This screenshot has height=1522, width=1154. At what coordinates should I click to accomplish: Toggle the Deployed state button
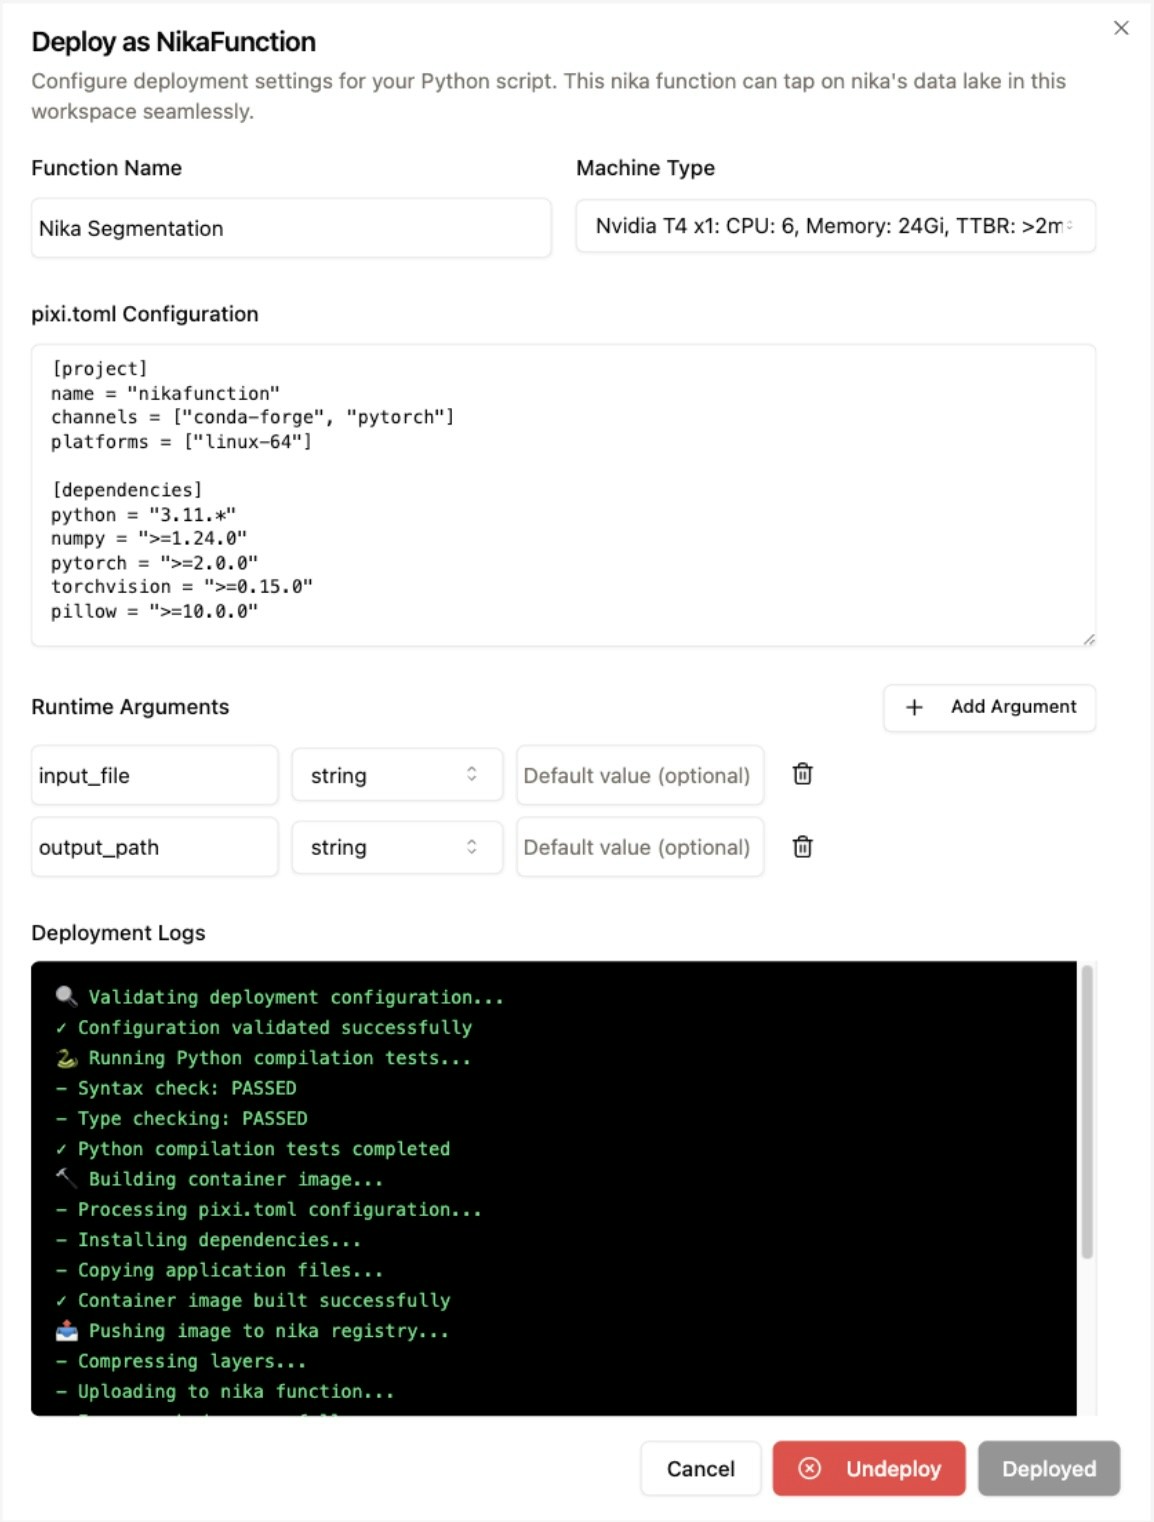[1048, 1468]
